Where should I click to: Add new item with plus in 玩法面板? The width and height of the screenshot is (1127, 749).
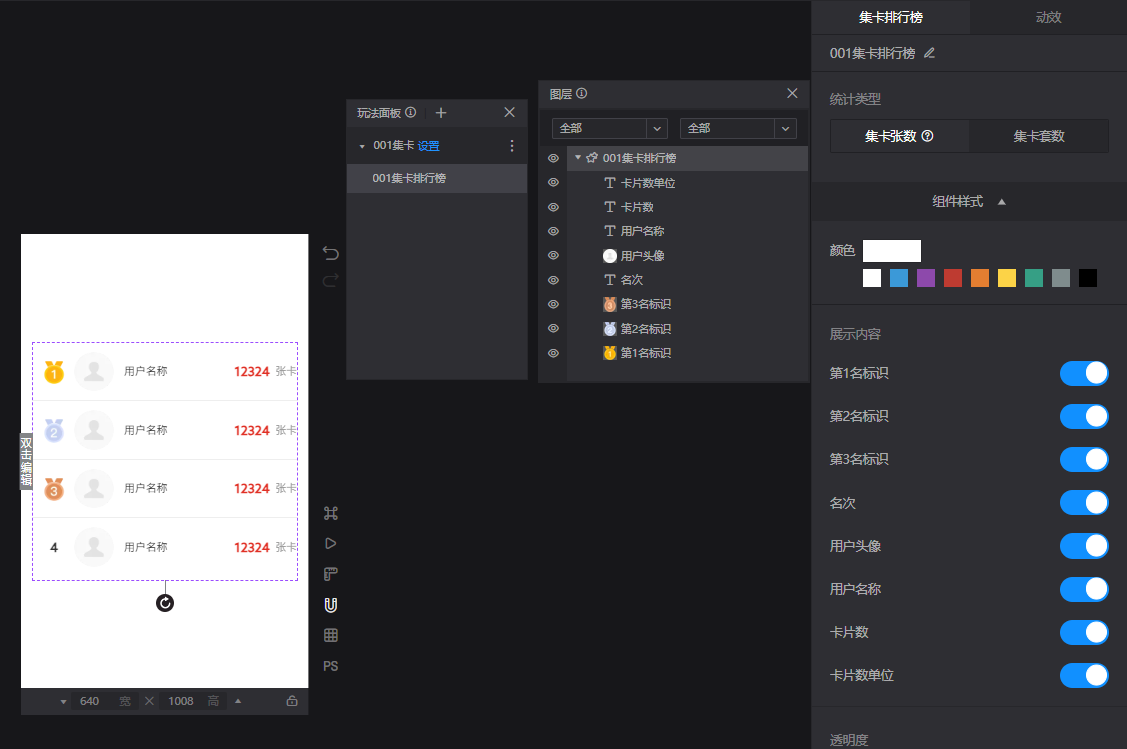441,113
